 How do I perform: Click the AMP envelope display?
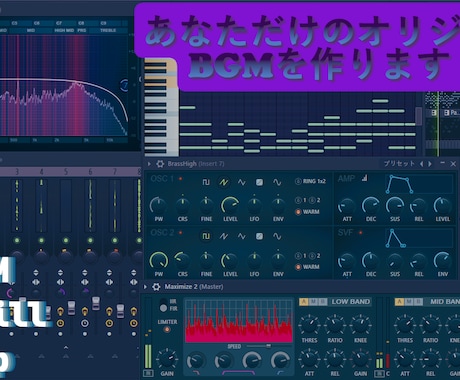(x=419, y=184)
